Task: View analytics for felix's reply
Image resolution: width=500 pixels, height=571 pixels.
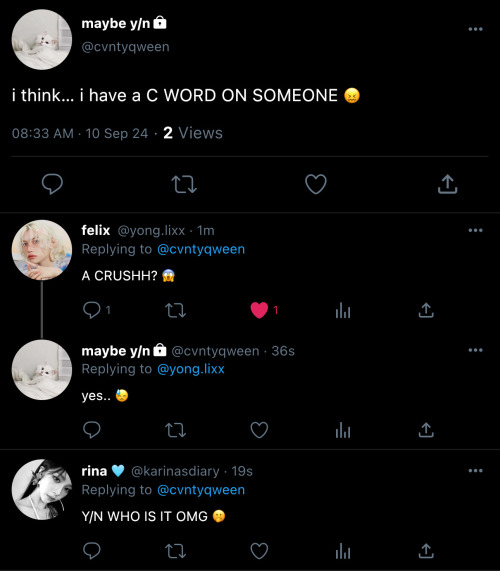Action: click(343, 310)
